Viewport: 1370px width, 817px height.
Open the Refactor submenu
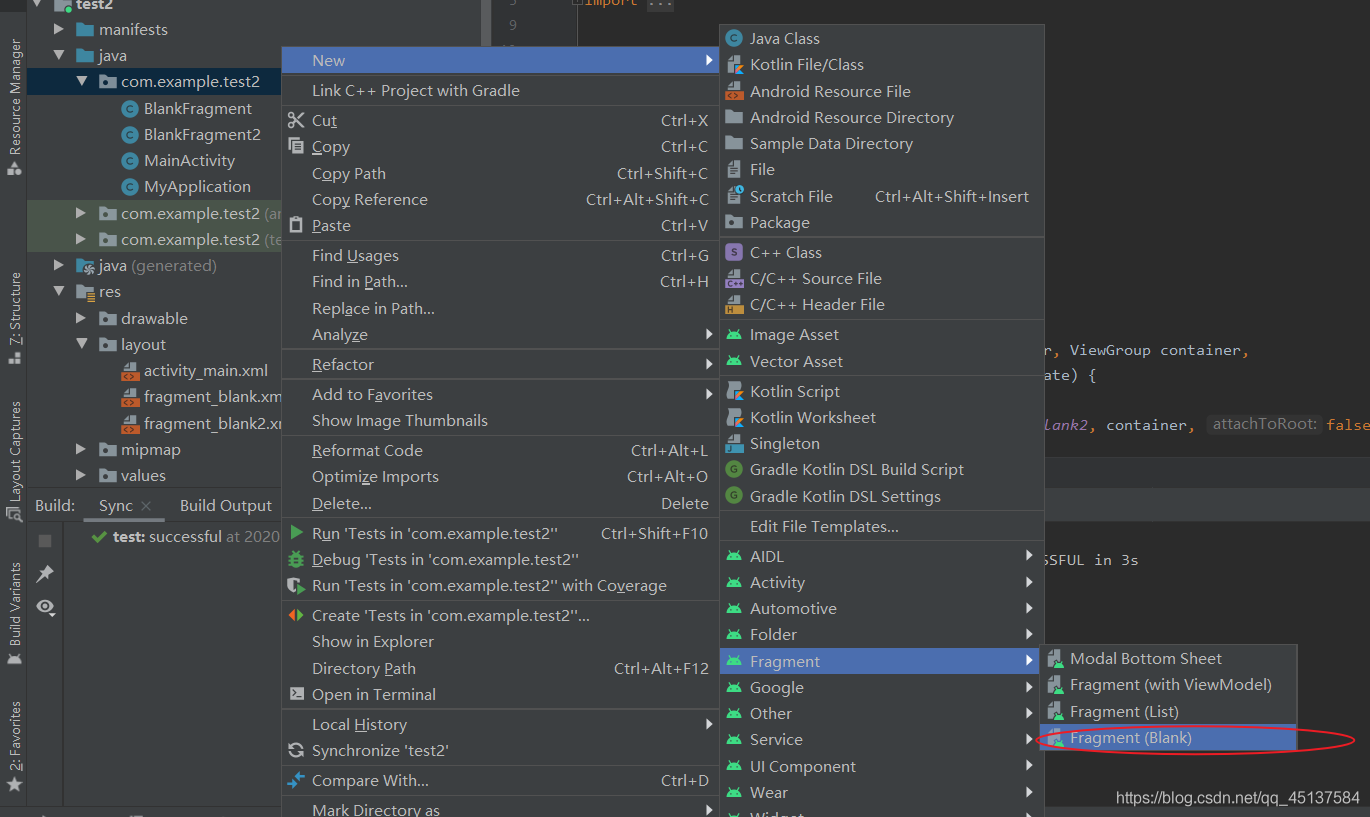[499, 364]
